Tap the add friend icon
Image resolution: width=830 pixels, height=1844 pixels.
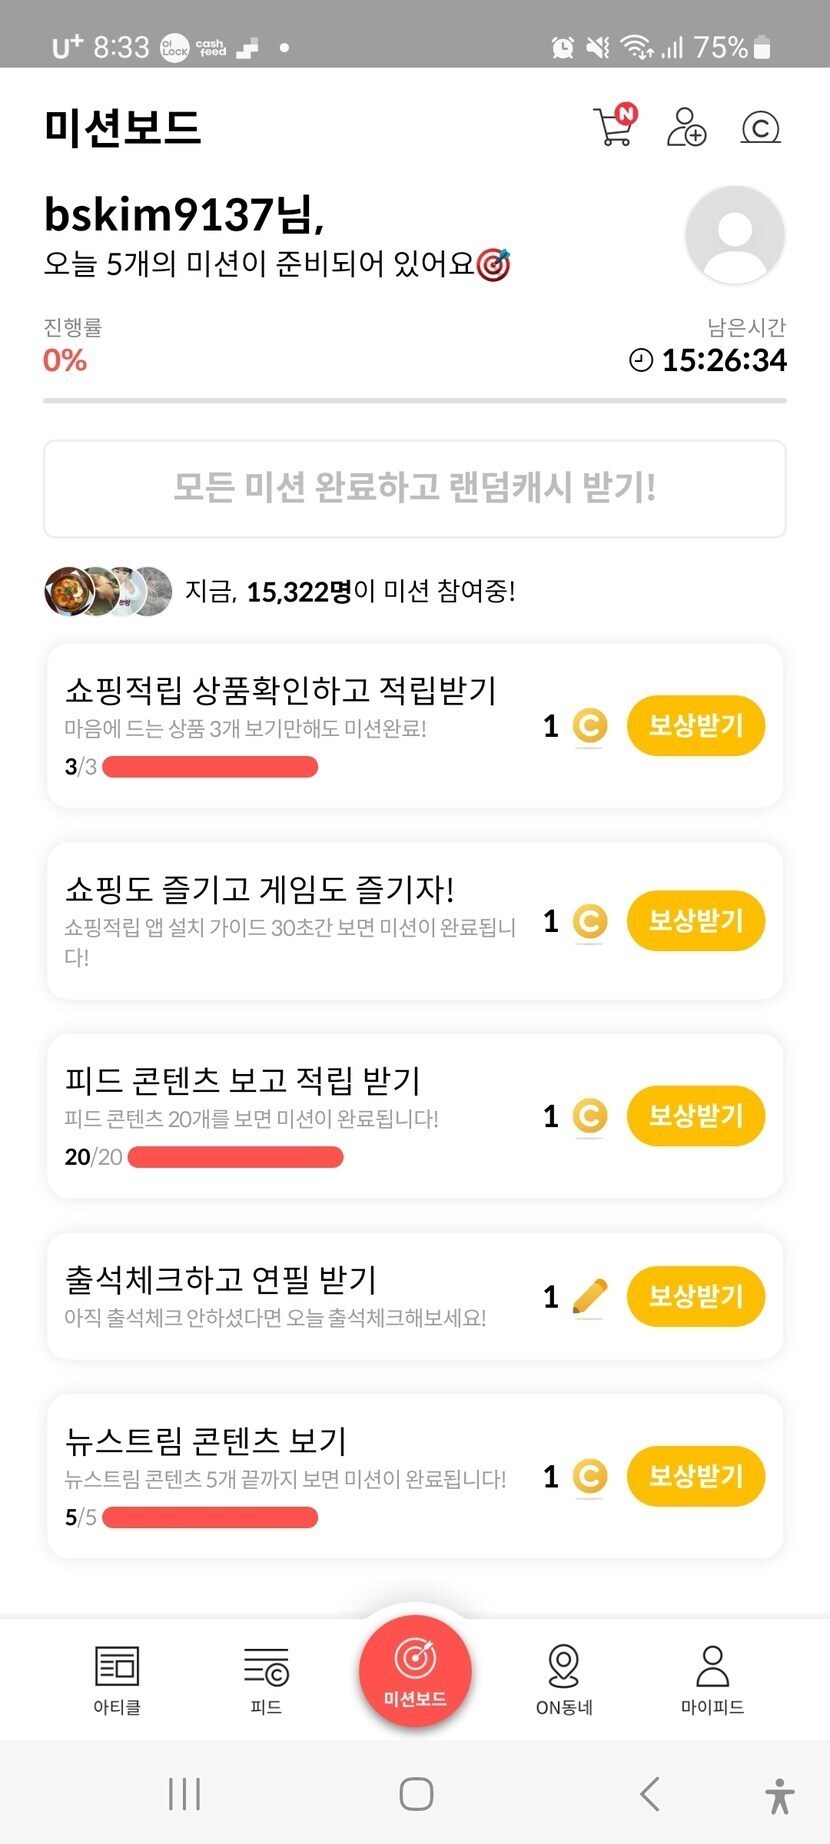(686, 127)
